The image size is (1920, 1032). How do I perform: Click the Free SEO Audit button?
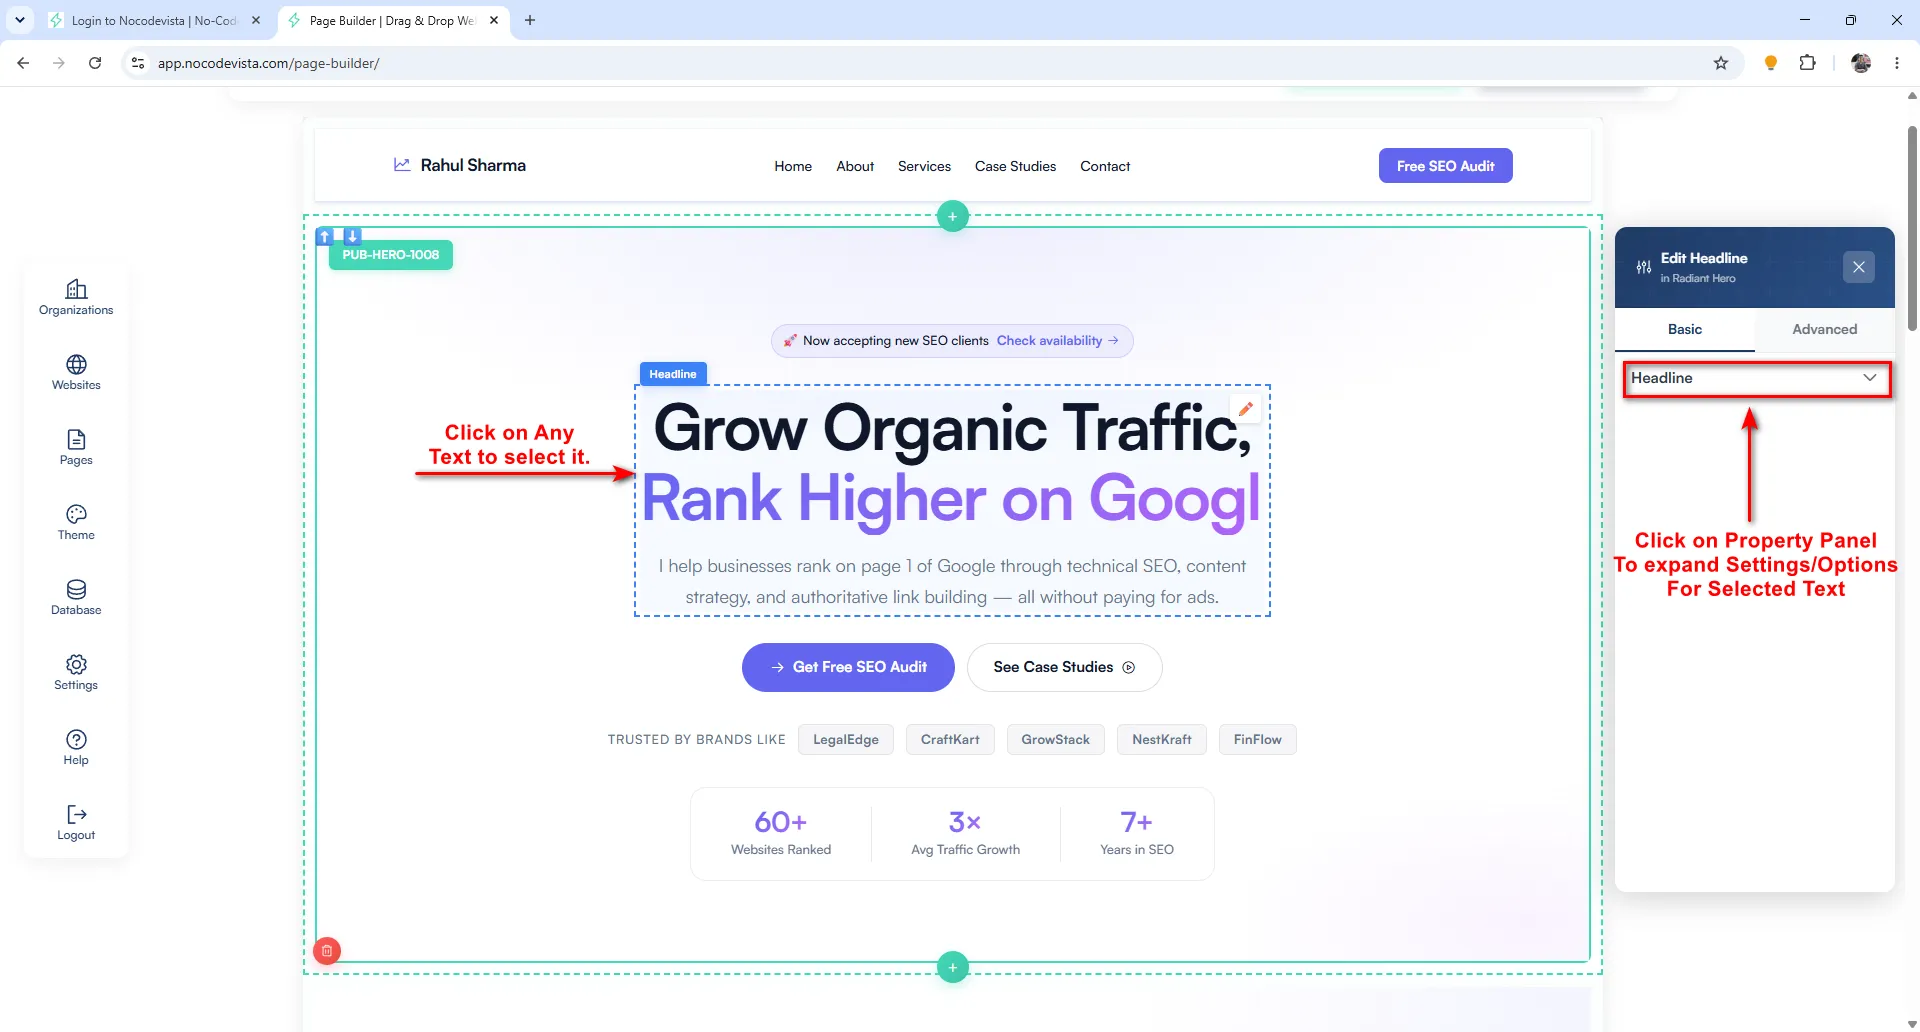click(x=1446, y=166)
